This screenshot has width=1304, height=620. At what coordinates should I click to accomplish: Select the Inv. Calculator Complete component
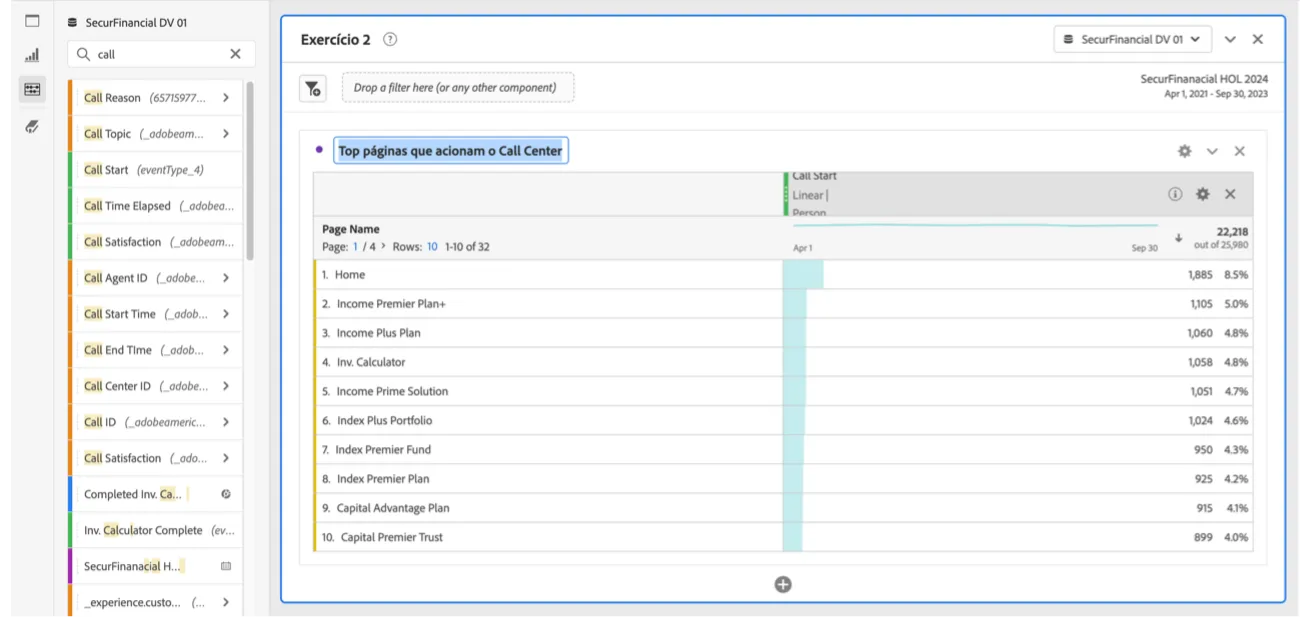(156, 530)
